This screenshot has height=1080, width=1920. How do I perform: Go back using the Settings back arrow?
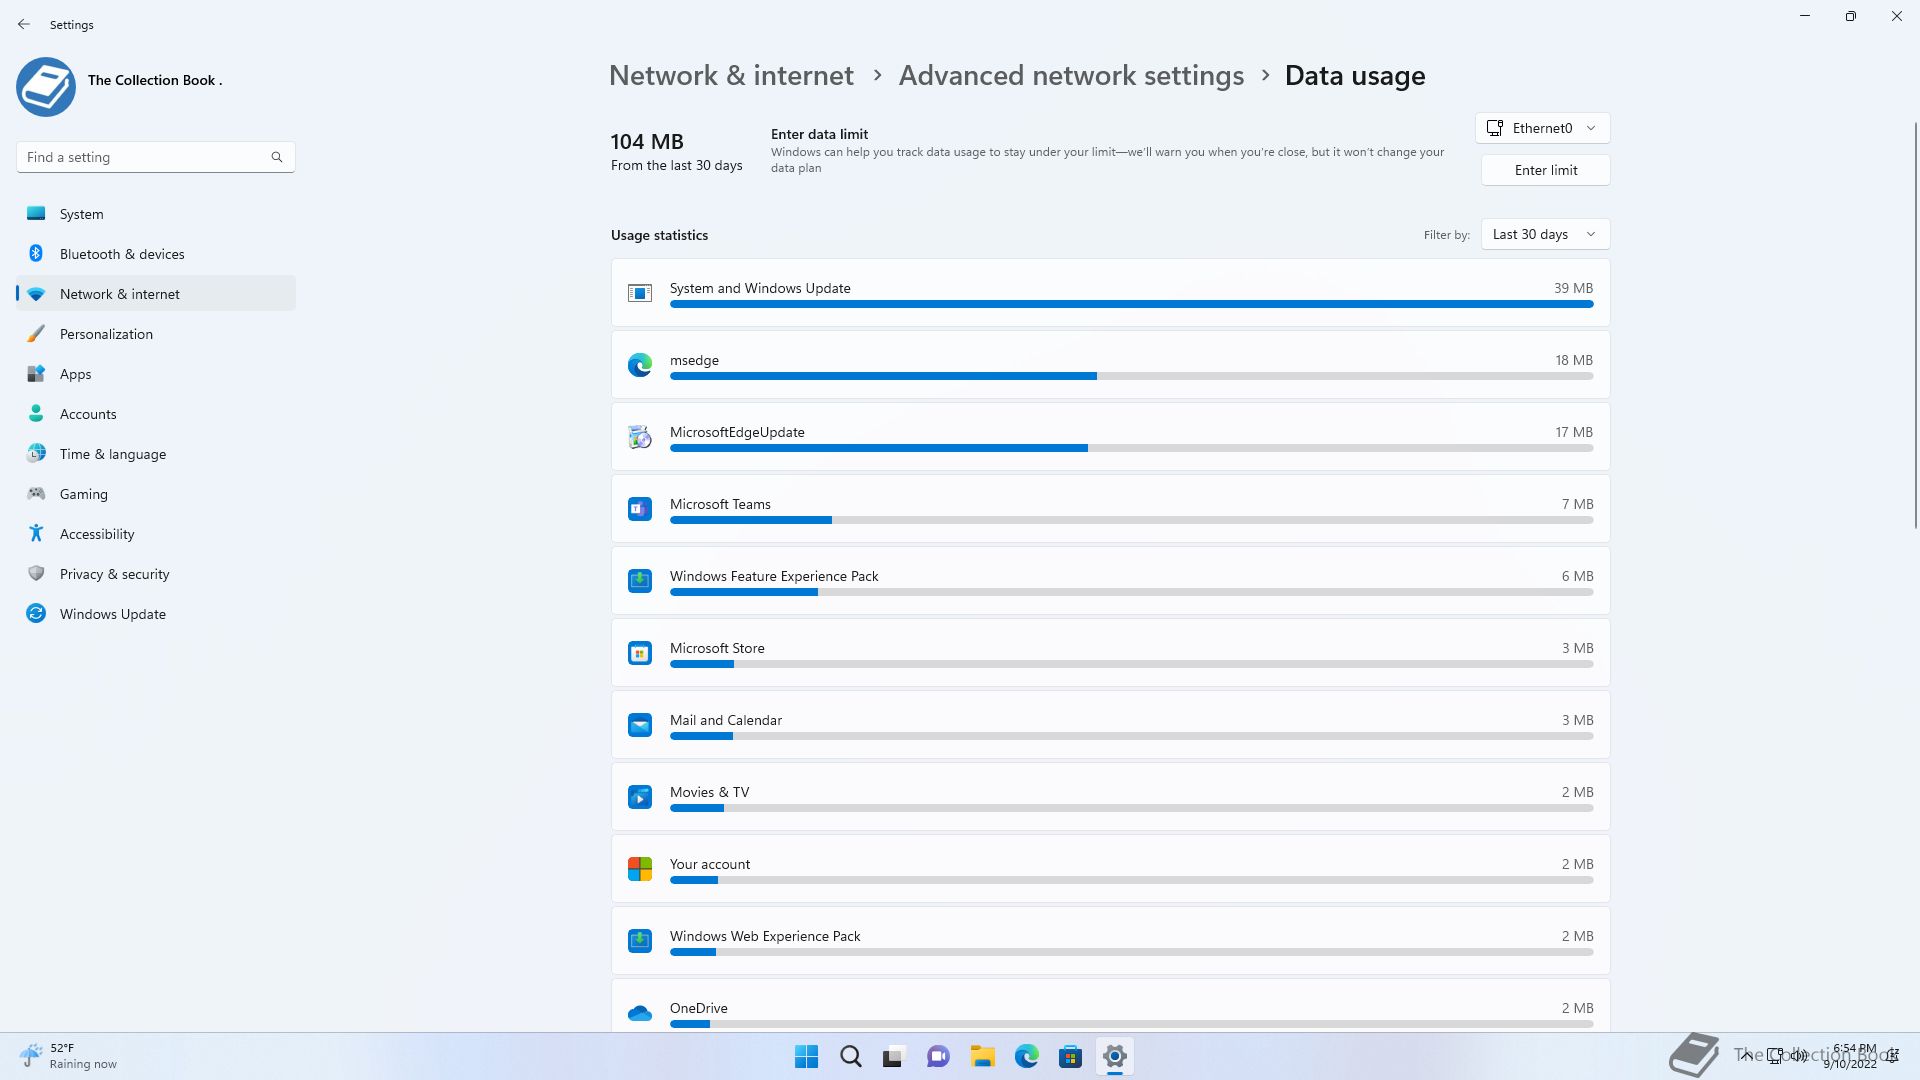24,24
